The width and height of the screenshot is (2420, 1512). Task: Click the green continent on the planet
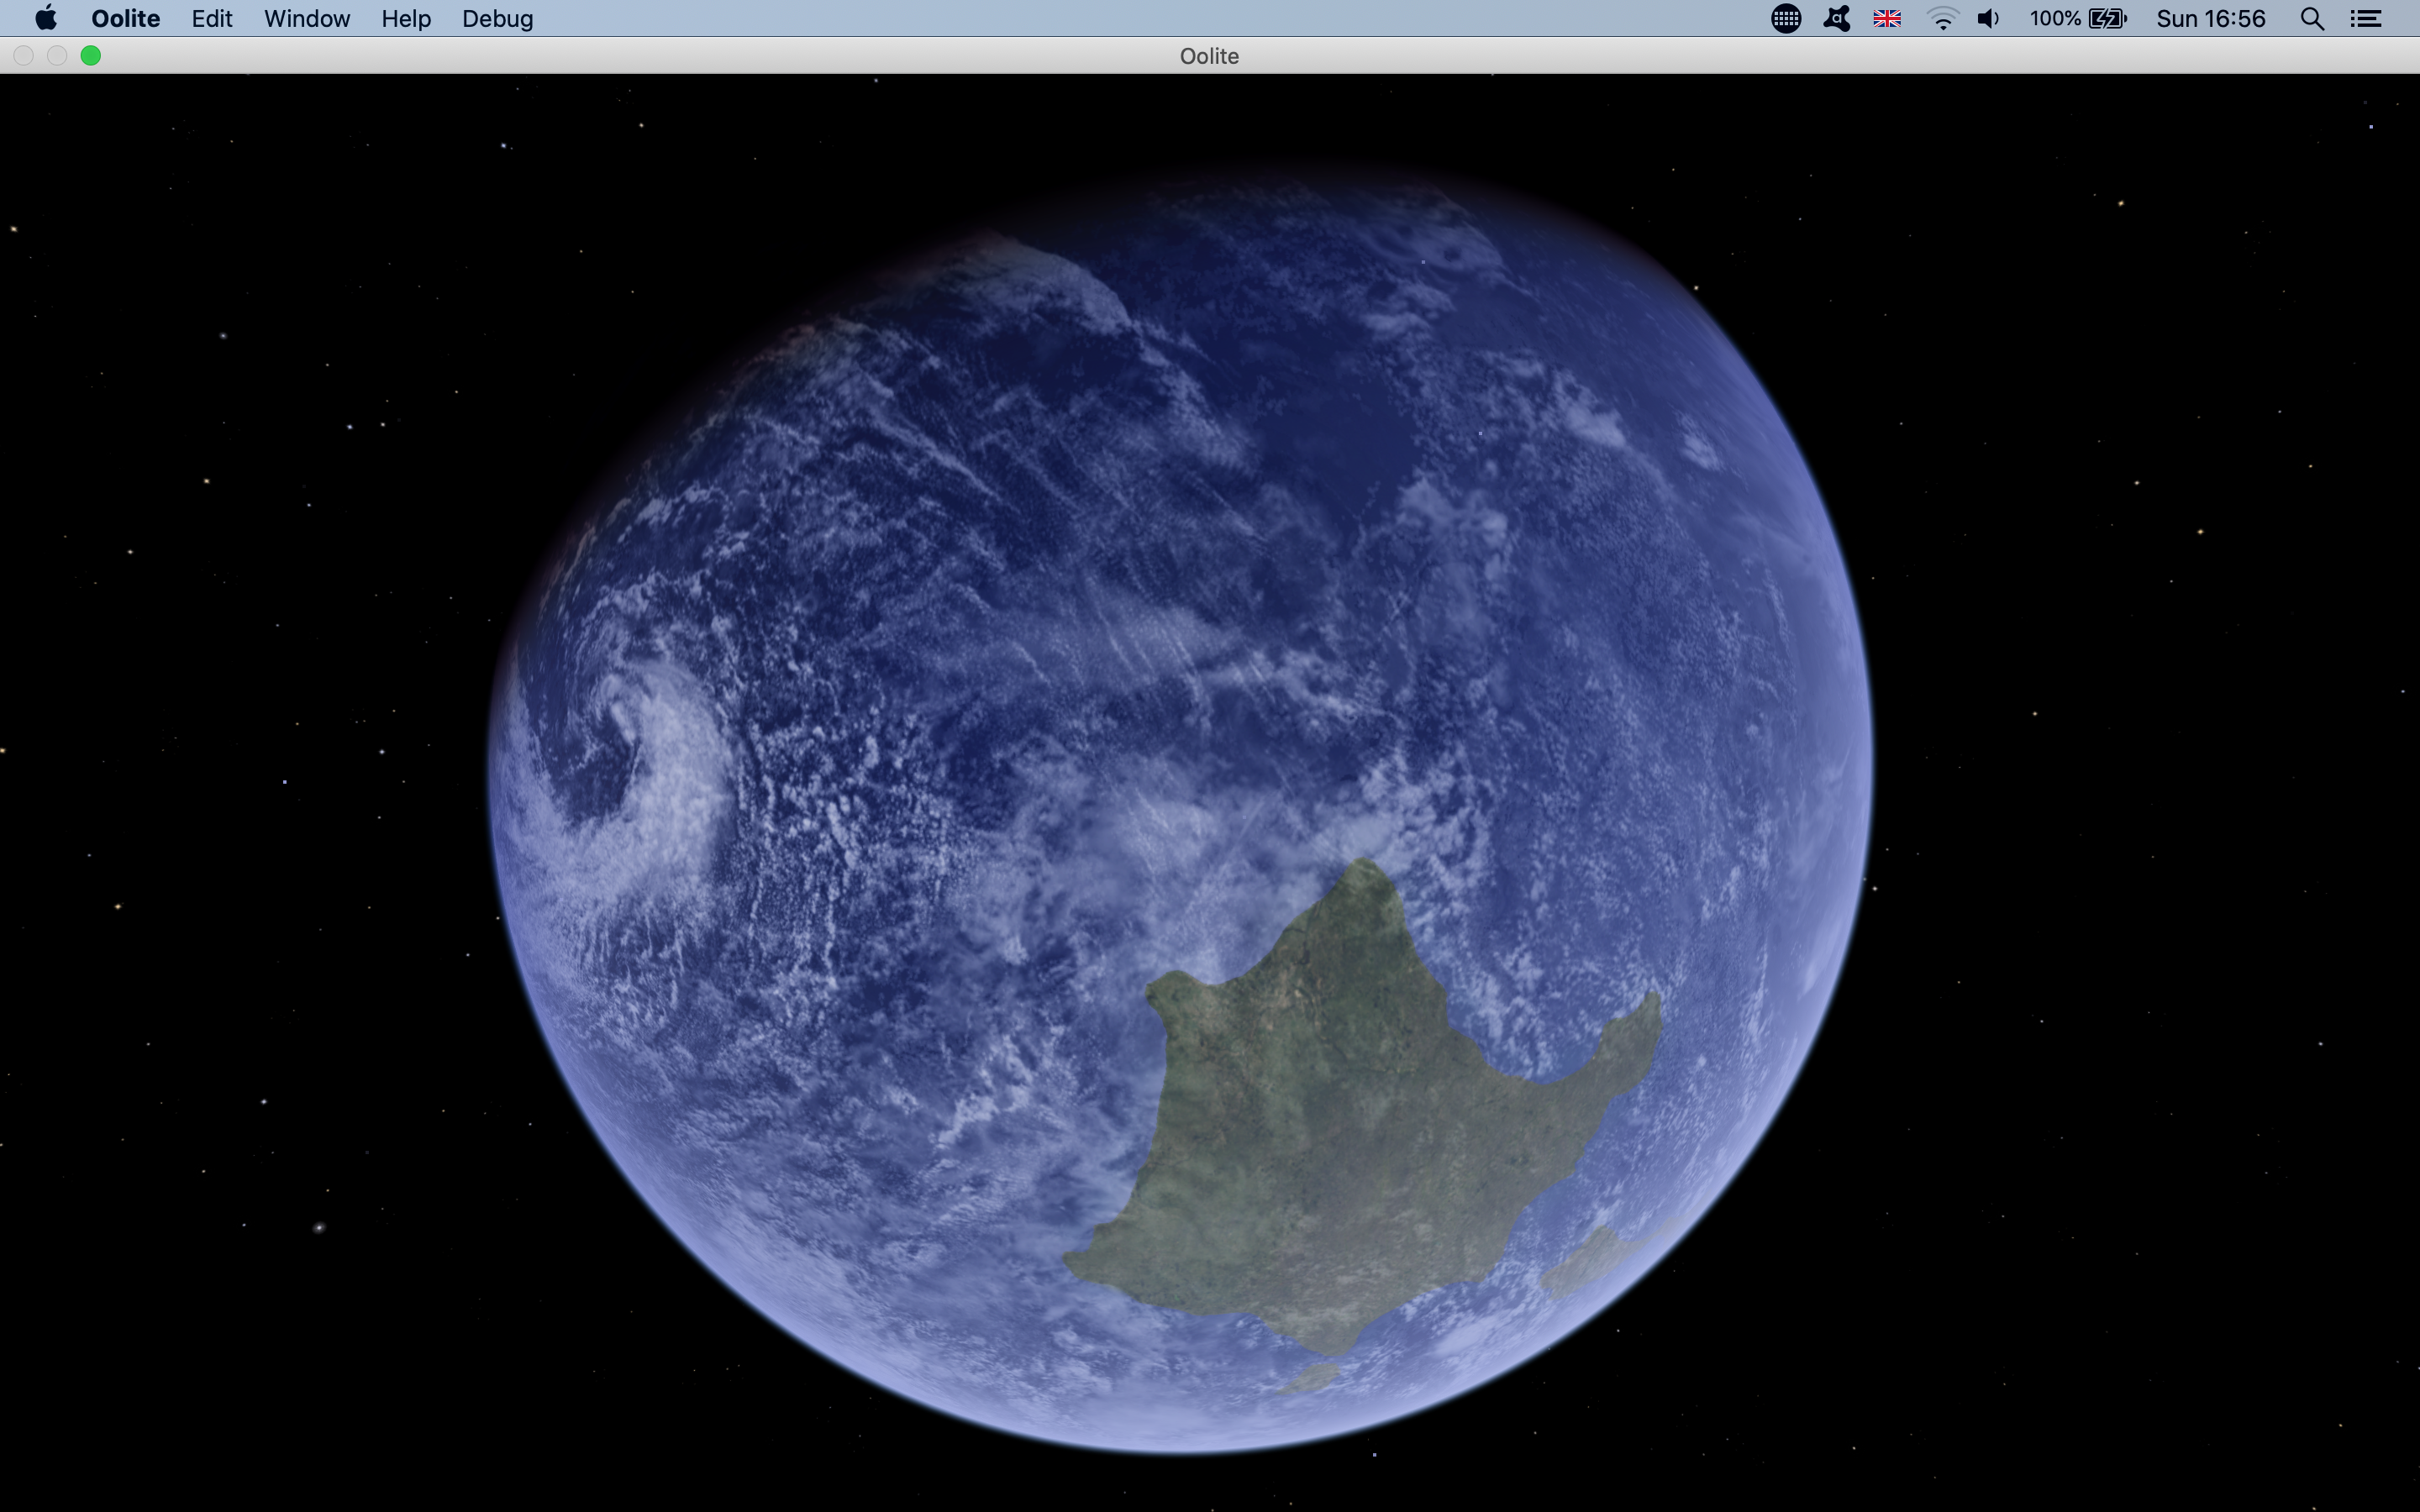[1340, 1120]
